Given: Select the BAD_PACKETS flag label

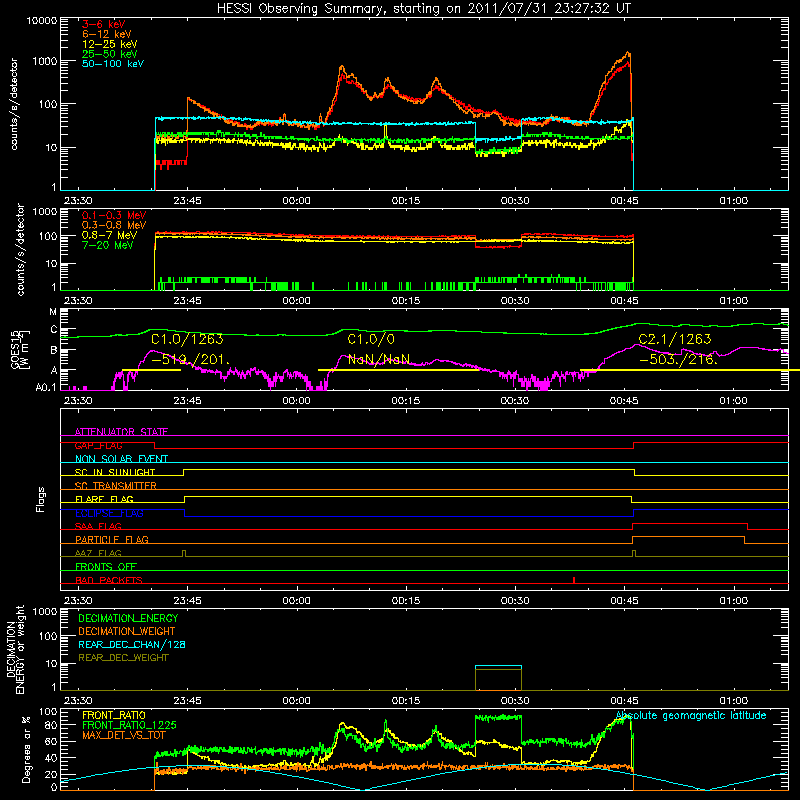Looking at the screenshot, I should tap(109, 580).
